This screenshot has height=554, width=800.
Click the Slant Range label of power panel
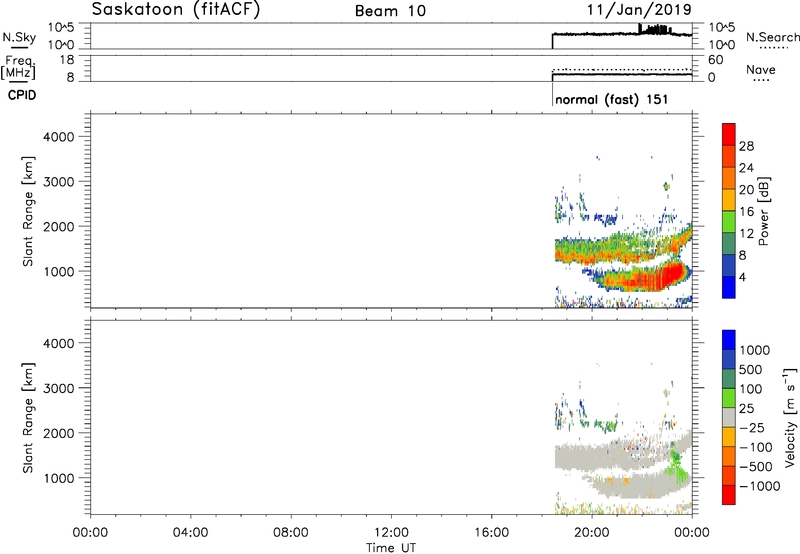[28, 211]
